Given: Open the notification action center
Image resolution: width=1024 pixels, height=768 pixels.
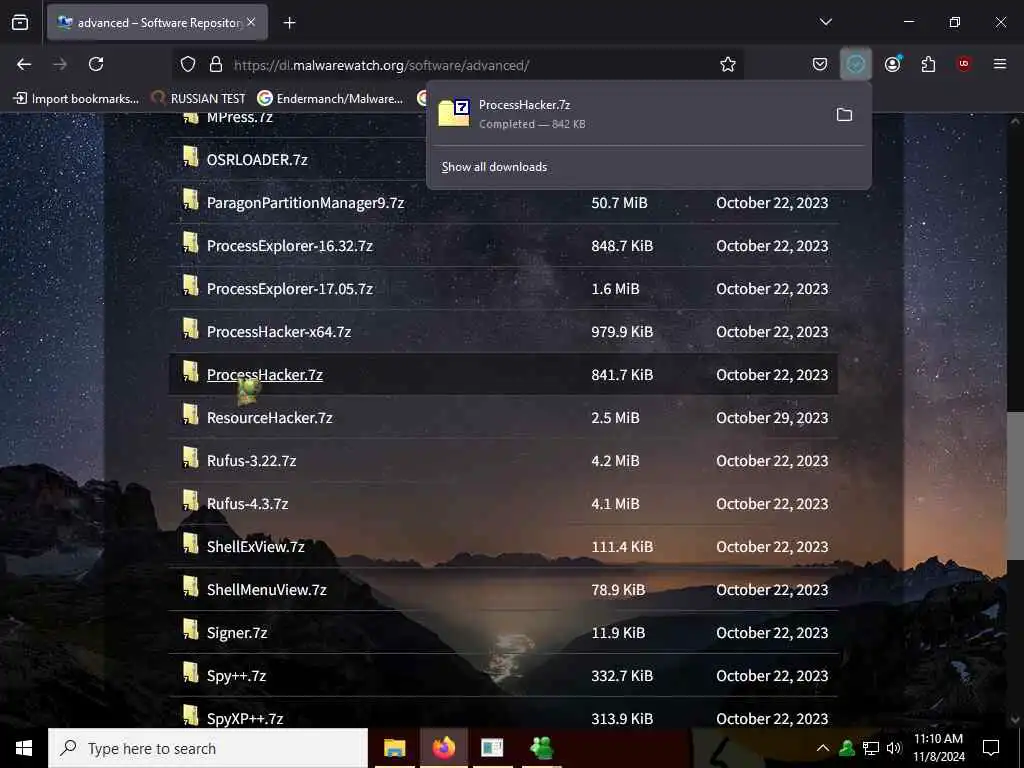Looking at the screenshot, I should (x=991, y=748).
